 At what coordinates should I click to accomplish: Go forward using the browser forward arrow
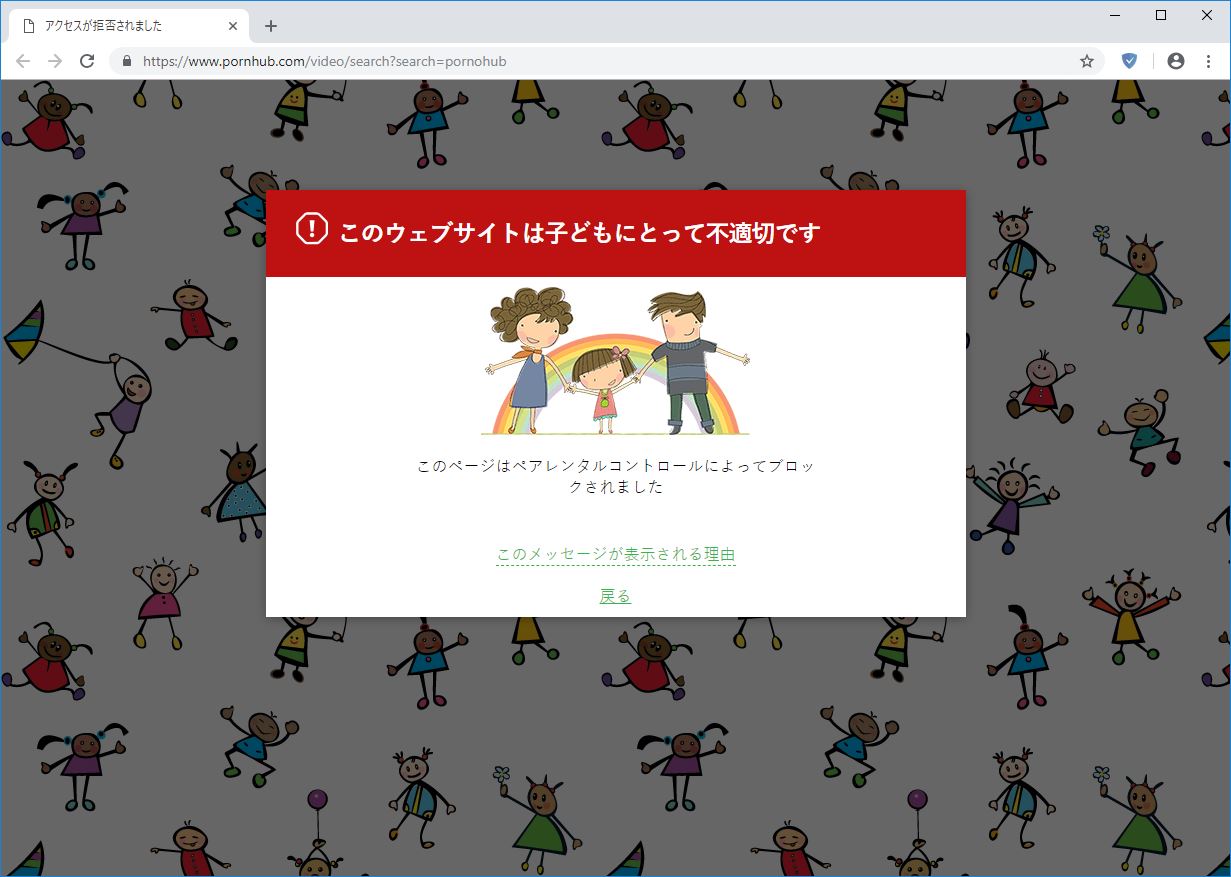click(55, 61)
